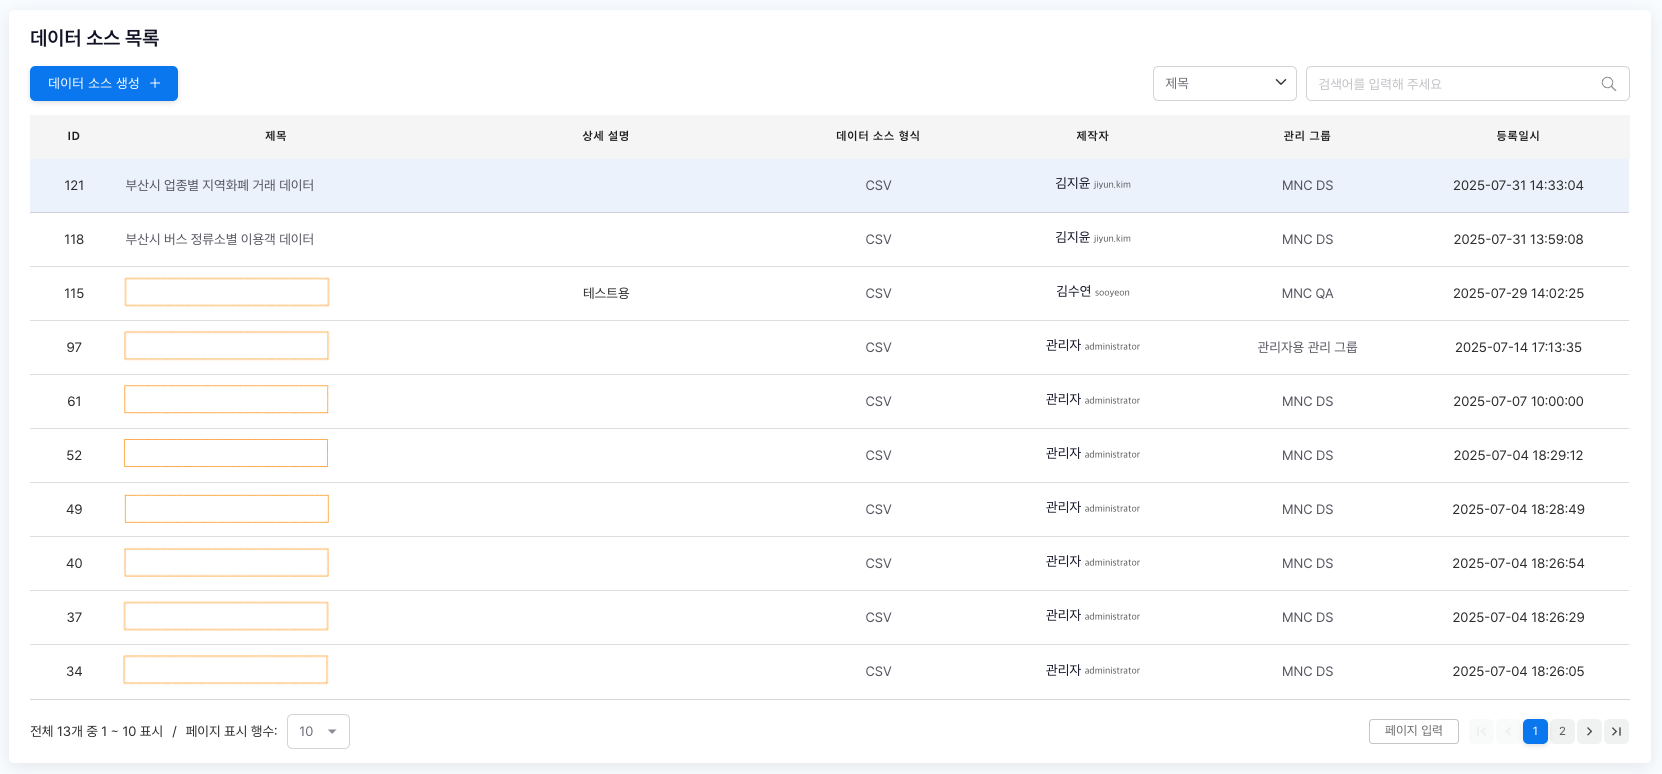
Task: Select the row with ID 115
Action: coord(74,293)
